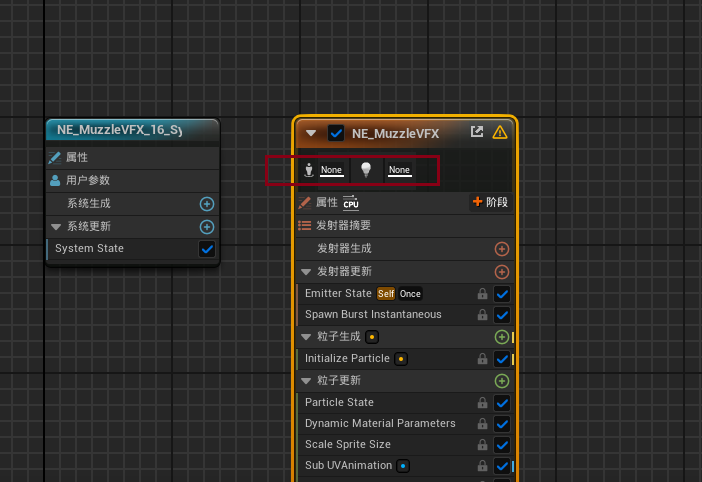
Task: Disable the Particle State checkbox
Action: pos(502,403)
